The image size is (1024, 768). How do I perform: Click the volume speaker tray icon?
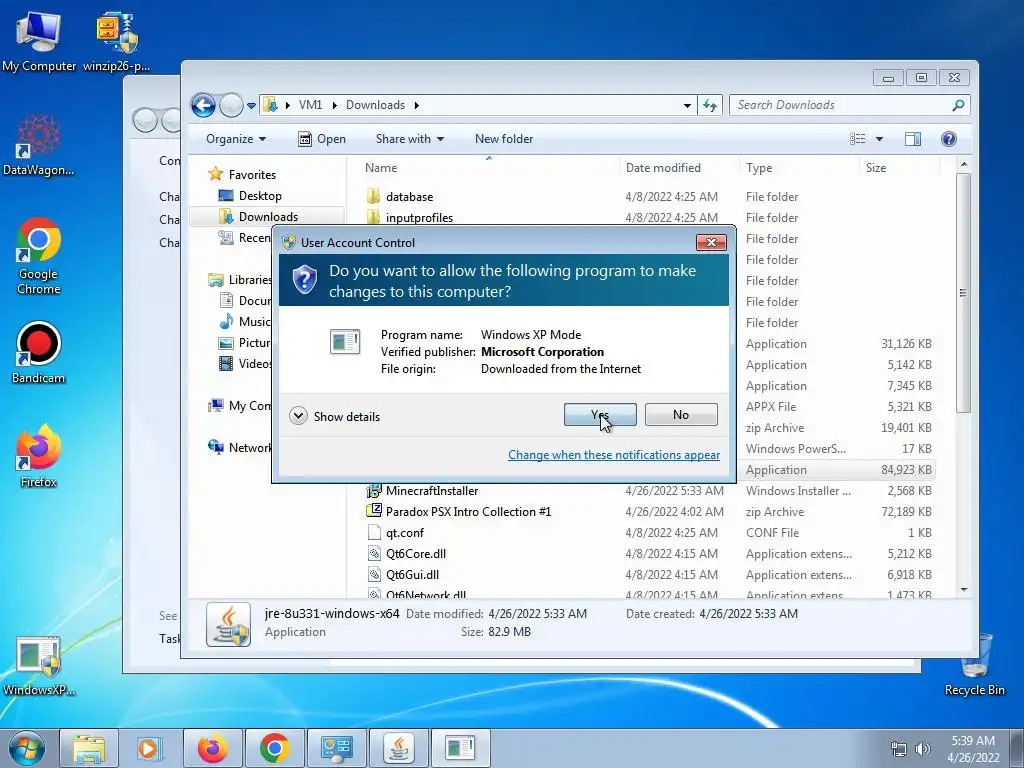click(923, 749)
